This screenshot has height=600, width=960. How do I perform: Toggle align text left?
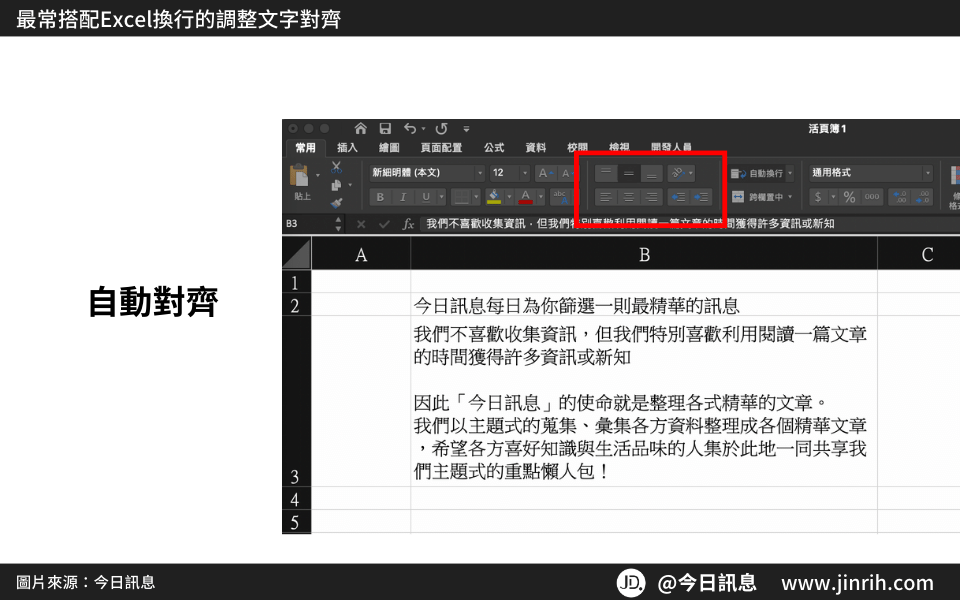[x=606, y=197]
